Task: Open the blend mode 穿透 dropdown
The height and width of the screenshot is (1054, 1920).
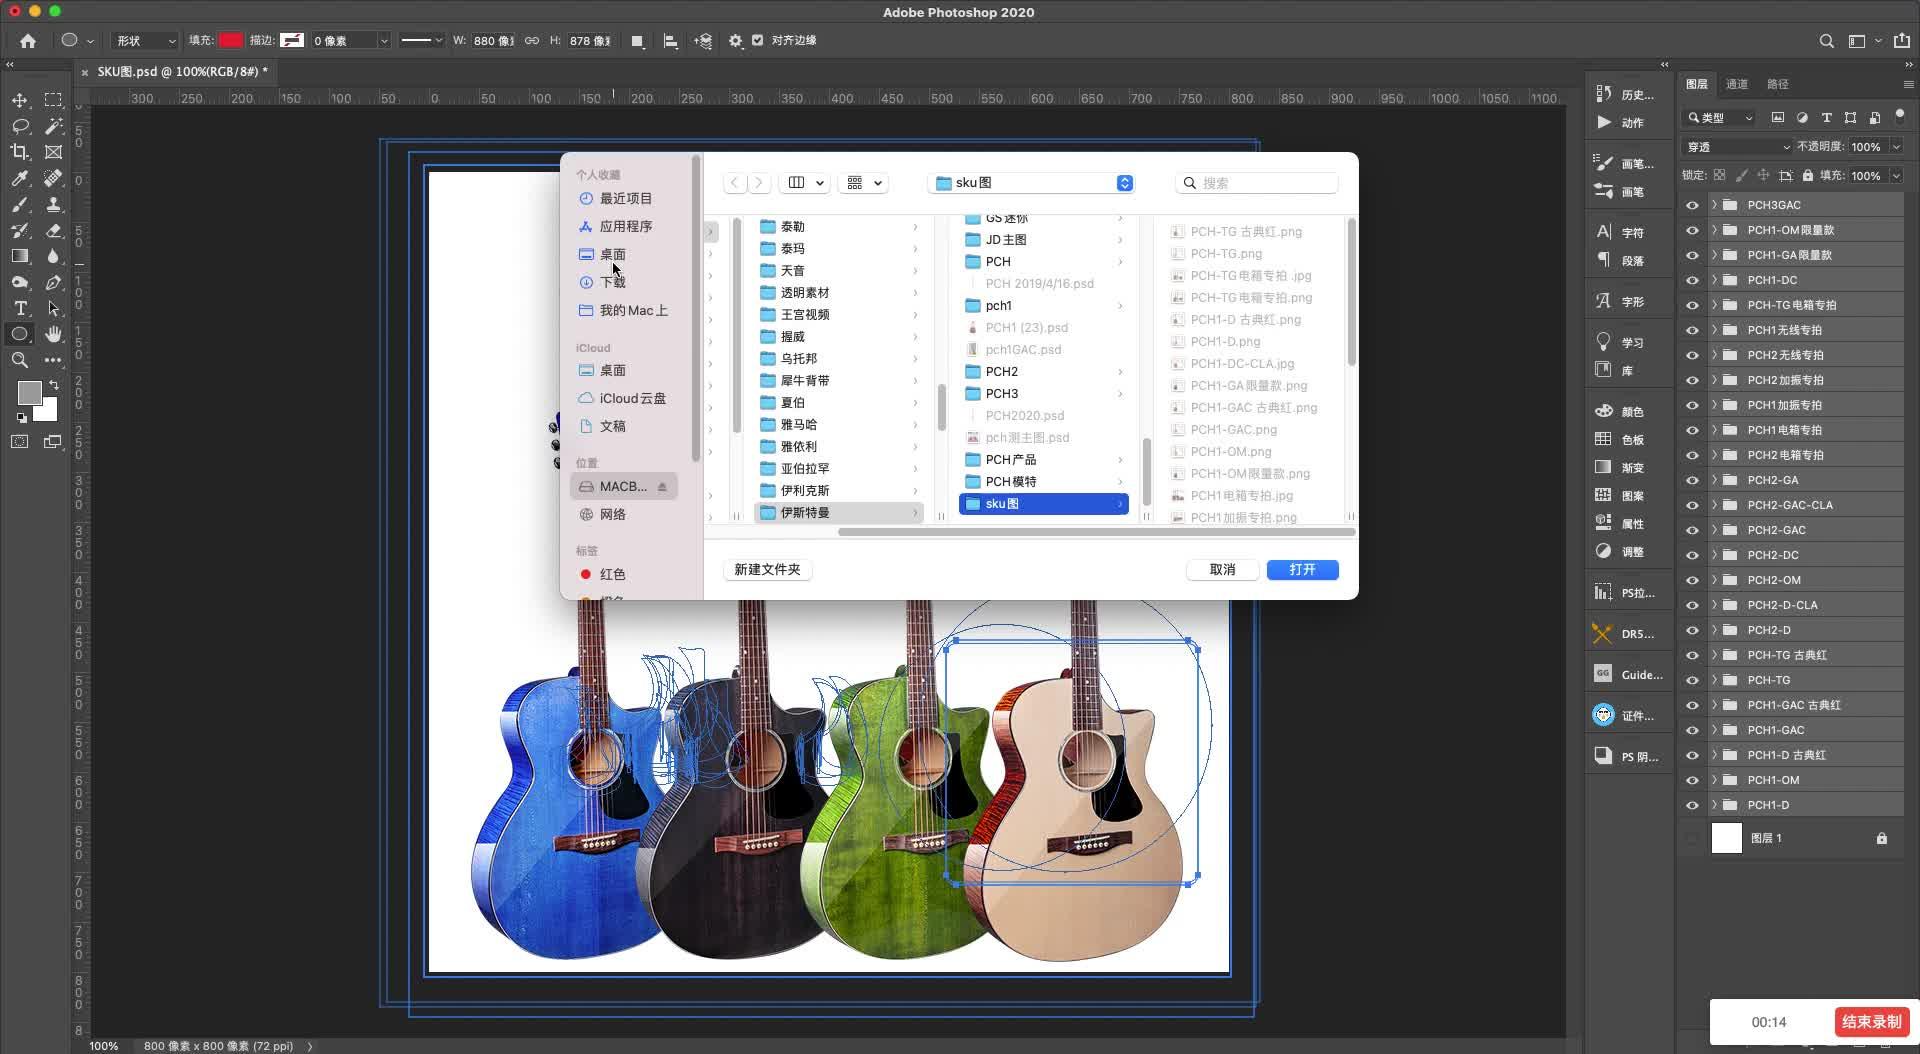Action: [x=1738, y=147]
